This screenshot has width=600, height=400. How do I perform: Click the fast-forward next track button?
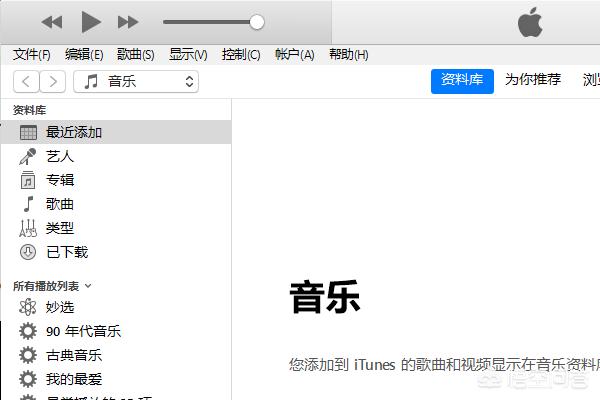pyautogui.click(x=128, y=22)
